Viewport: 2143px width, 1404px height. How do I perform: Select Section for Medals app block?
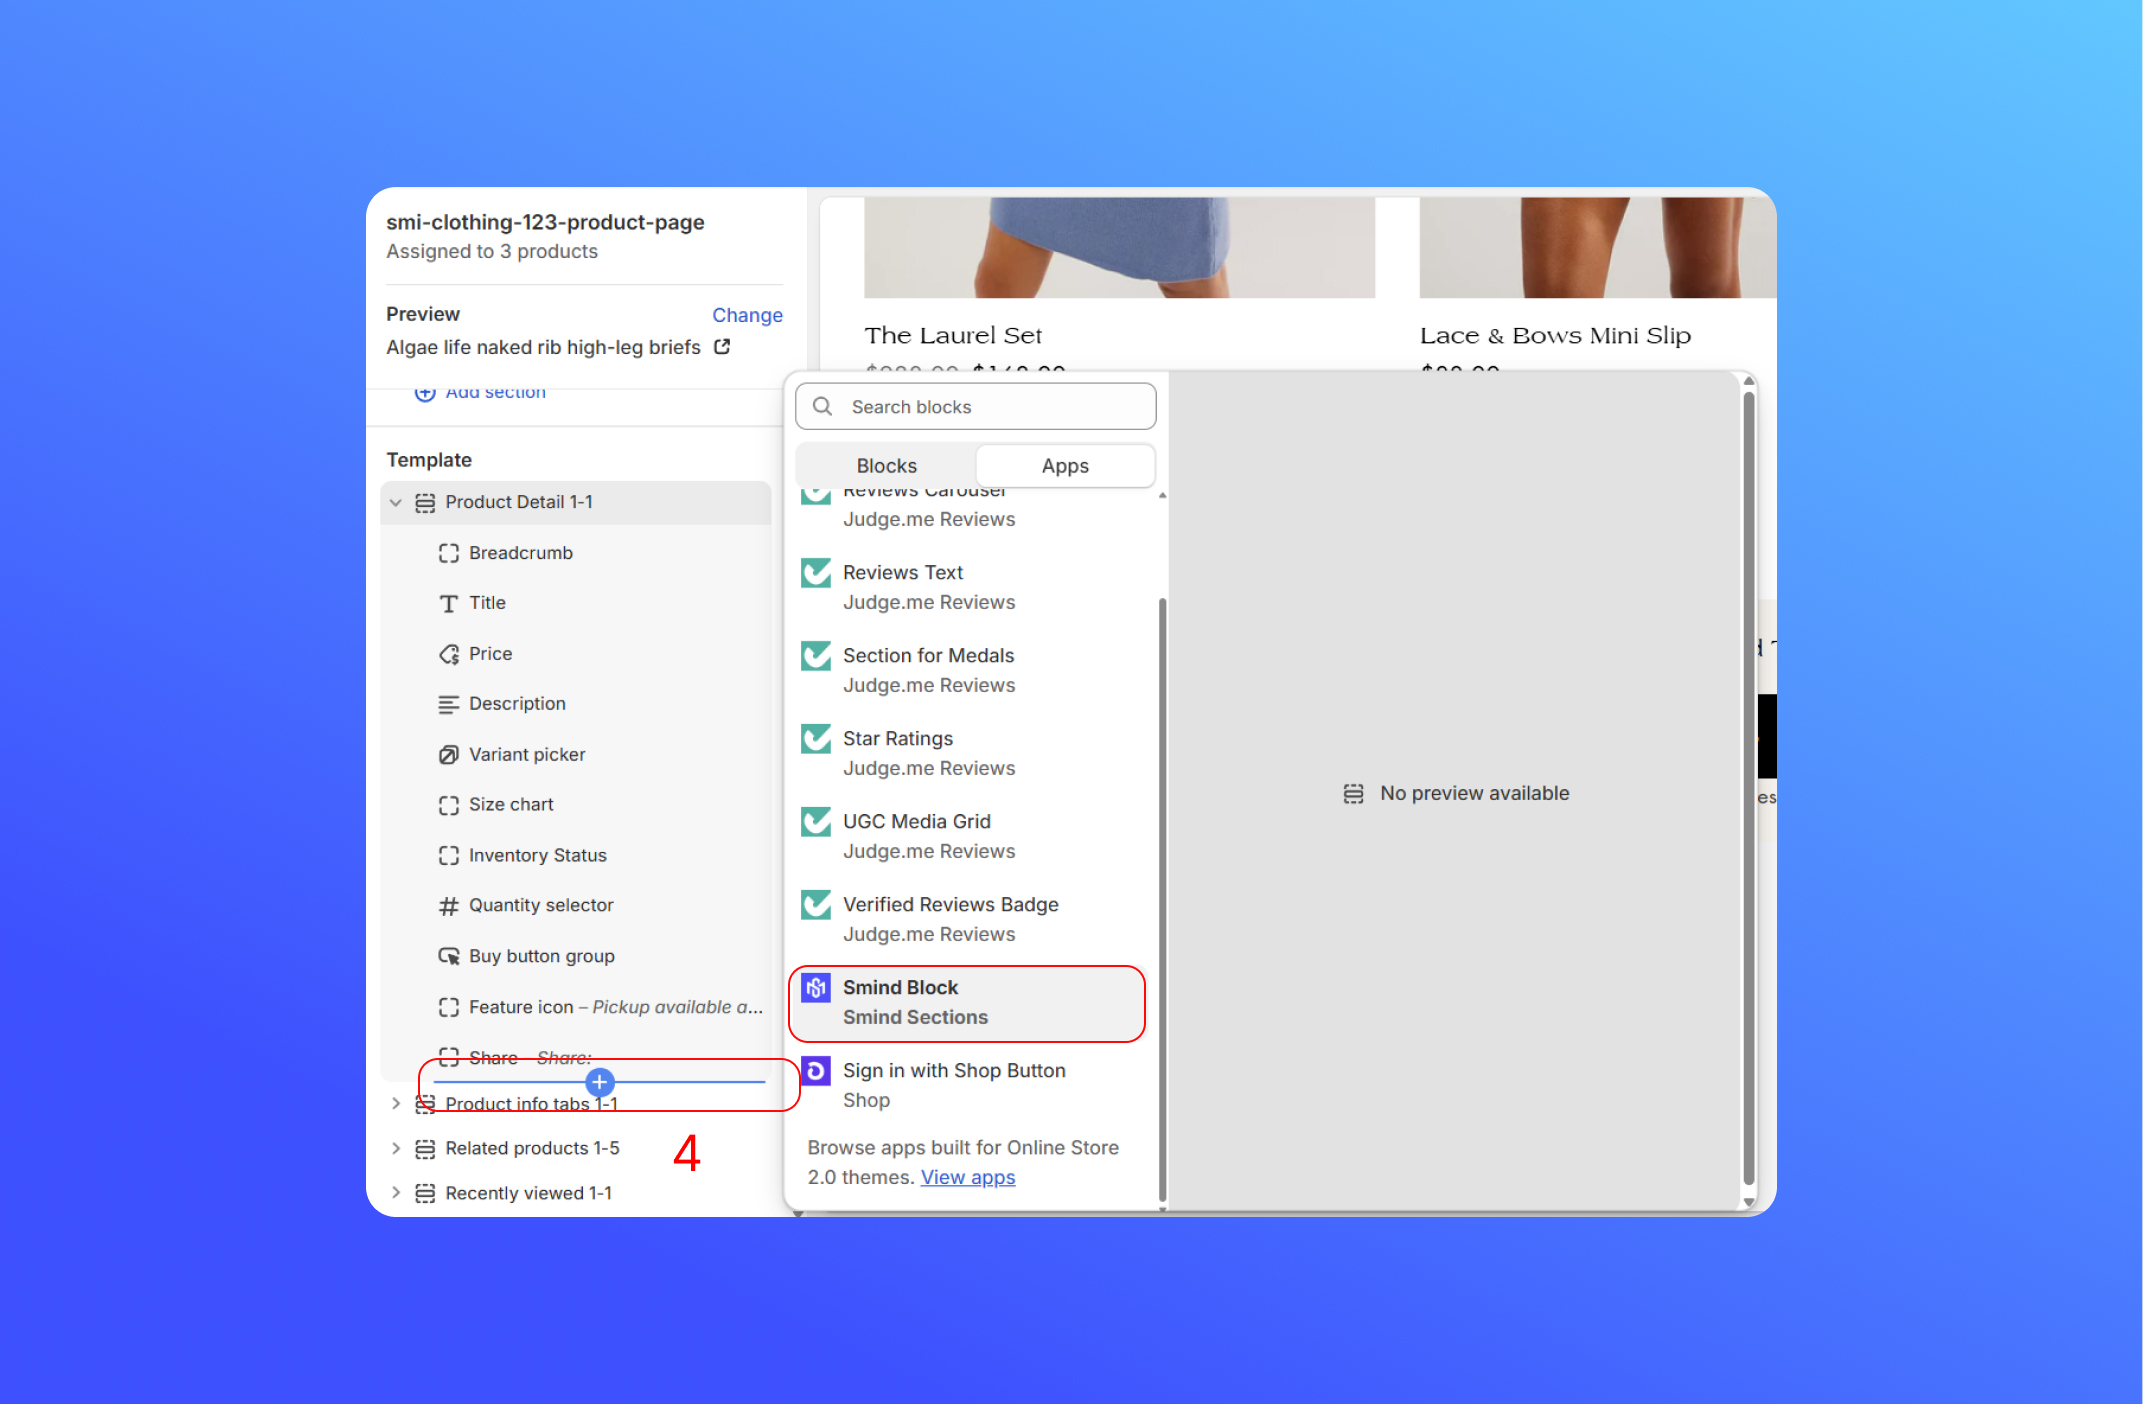(972, 670)
